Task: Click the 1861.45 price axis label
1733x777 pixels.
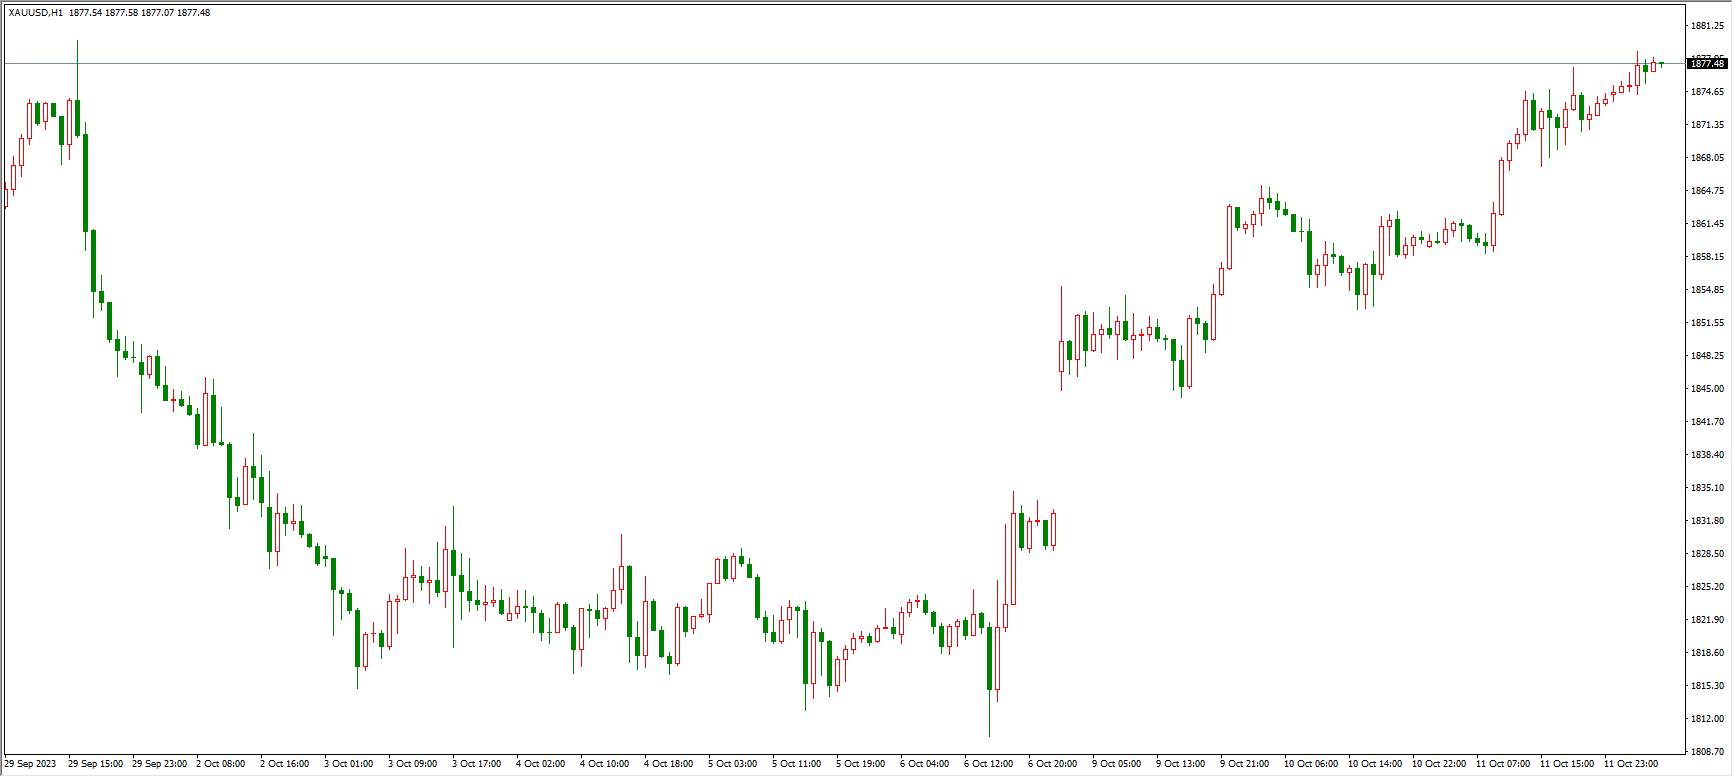Action: 1706,224
